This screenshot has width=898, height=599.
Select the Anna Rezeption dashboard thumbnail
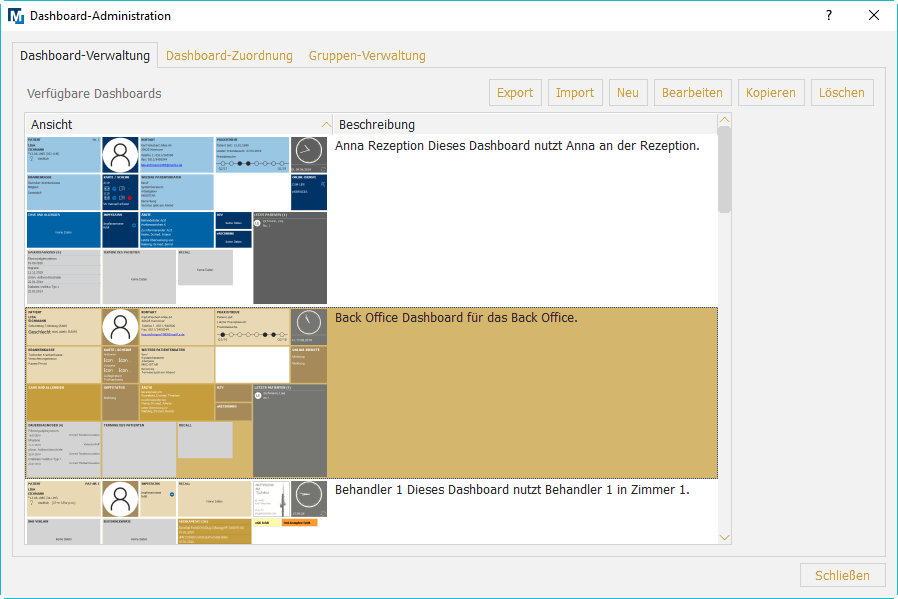click(x=177, y=220)
